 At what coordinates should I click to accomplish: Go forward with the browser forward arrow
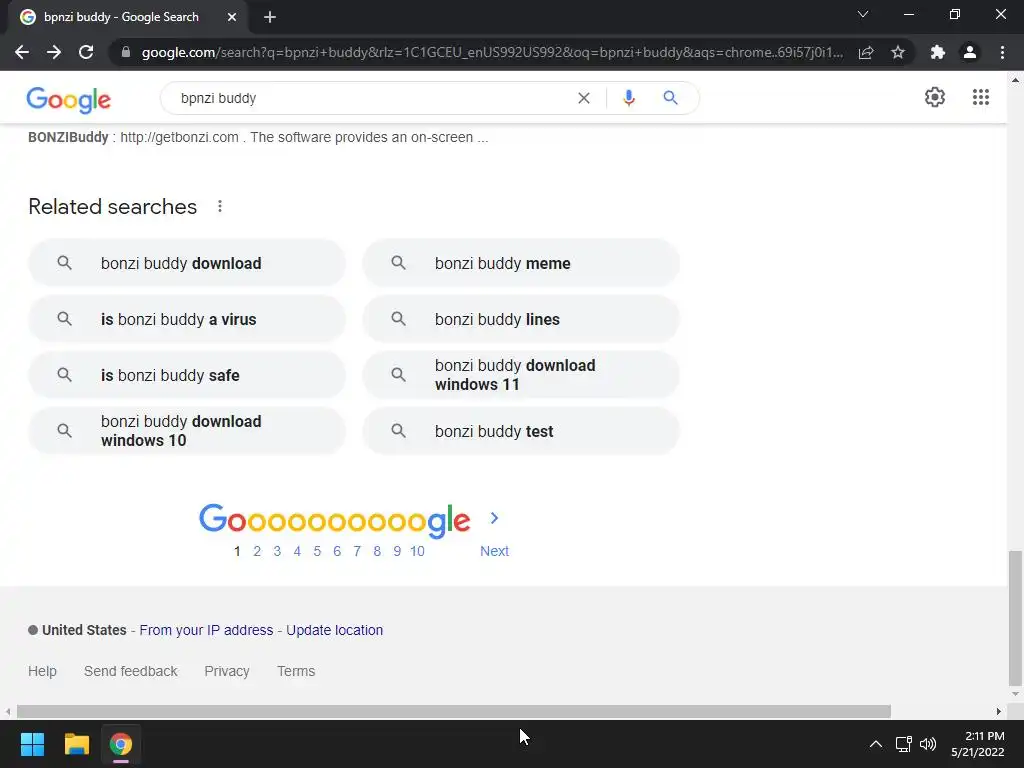(54, 52)
